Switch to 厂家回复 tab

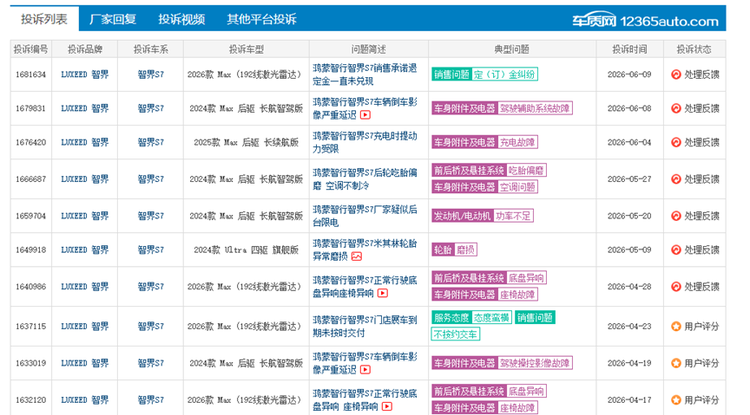coord(113,19)
